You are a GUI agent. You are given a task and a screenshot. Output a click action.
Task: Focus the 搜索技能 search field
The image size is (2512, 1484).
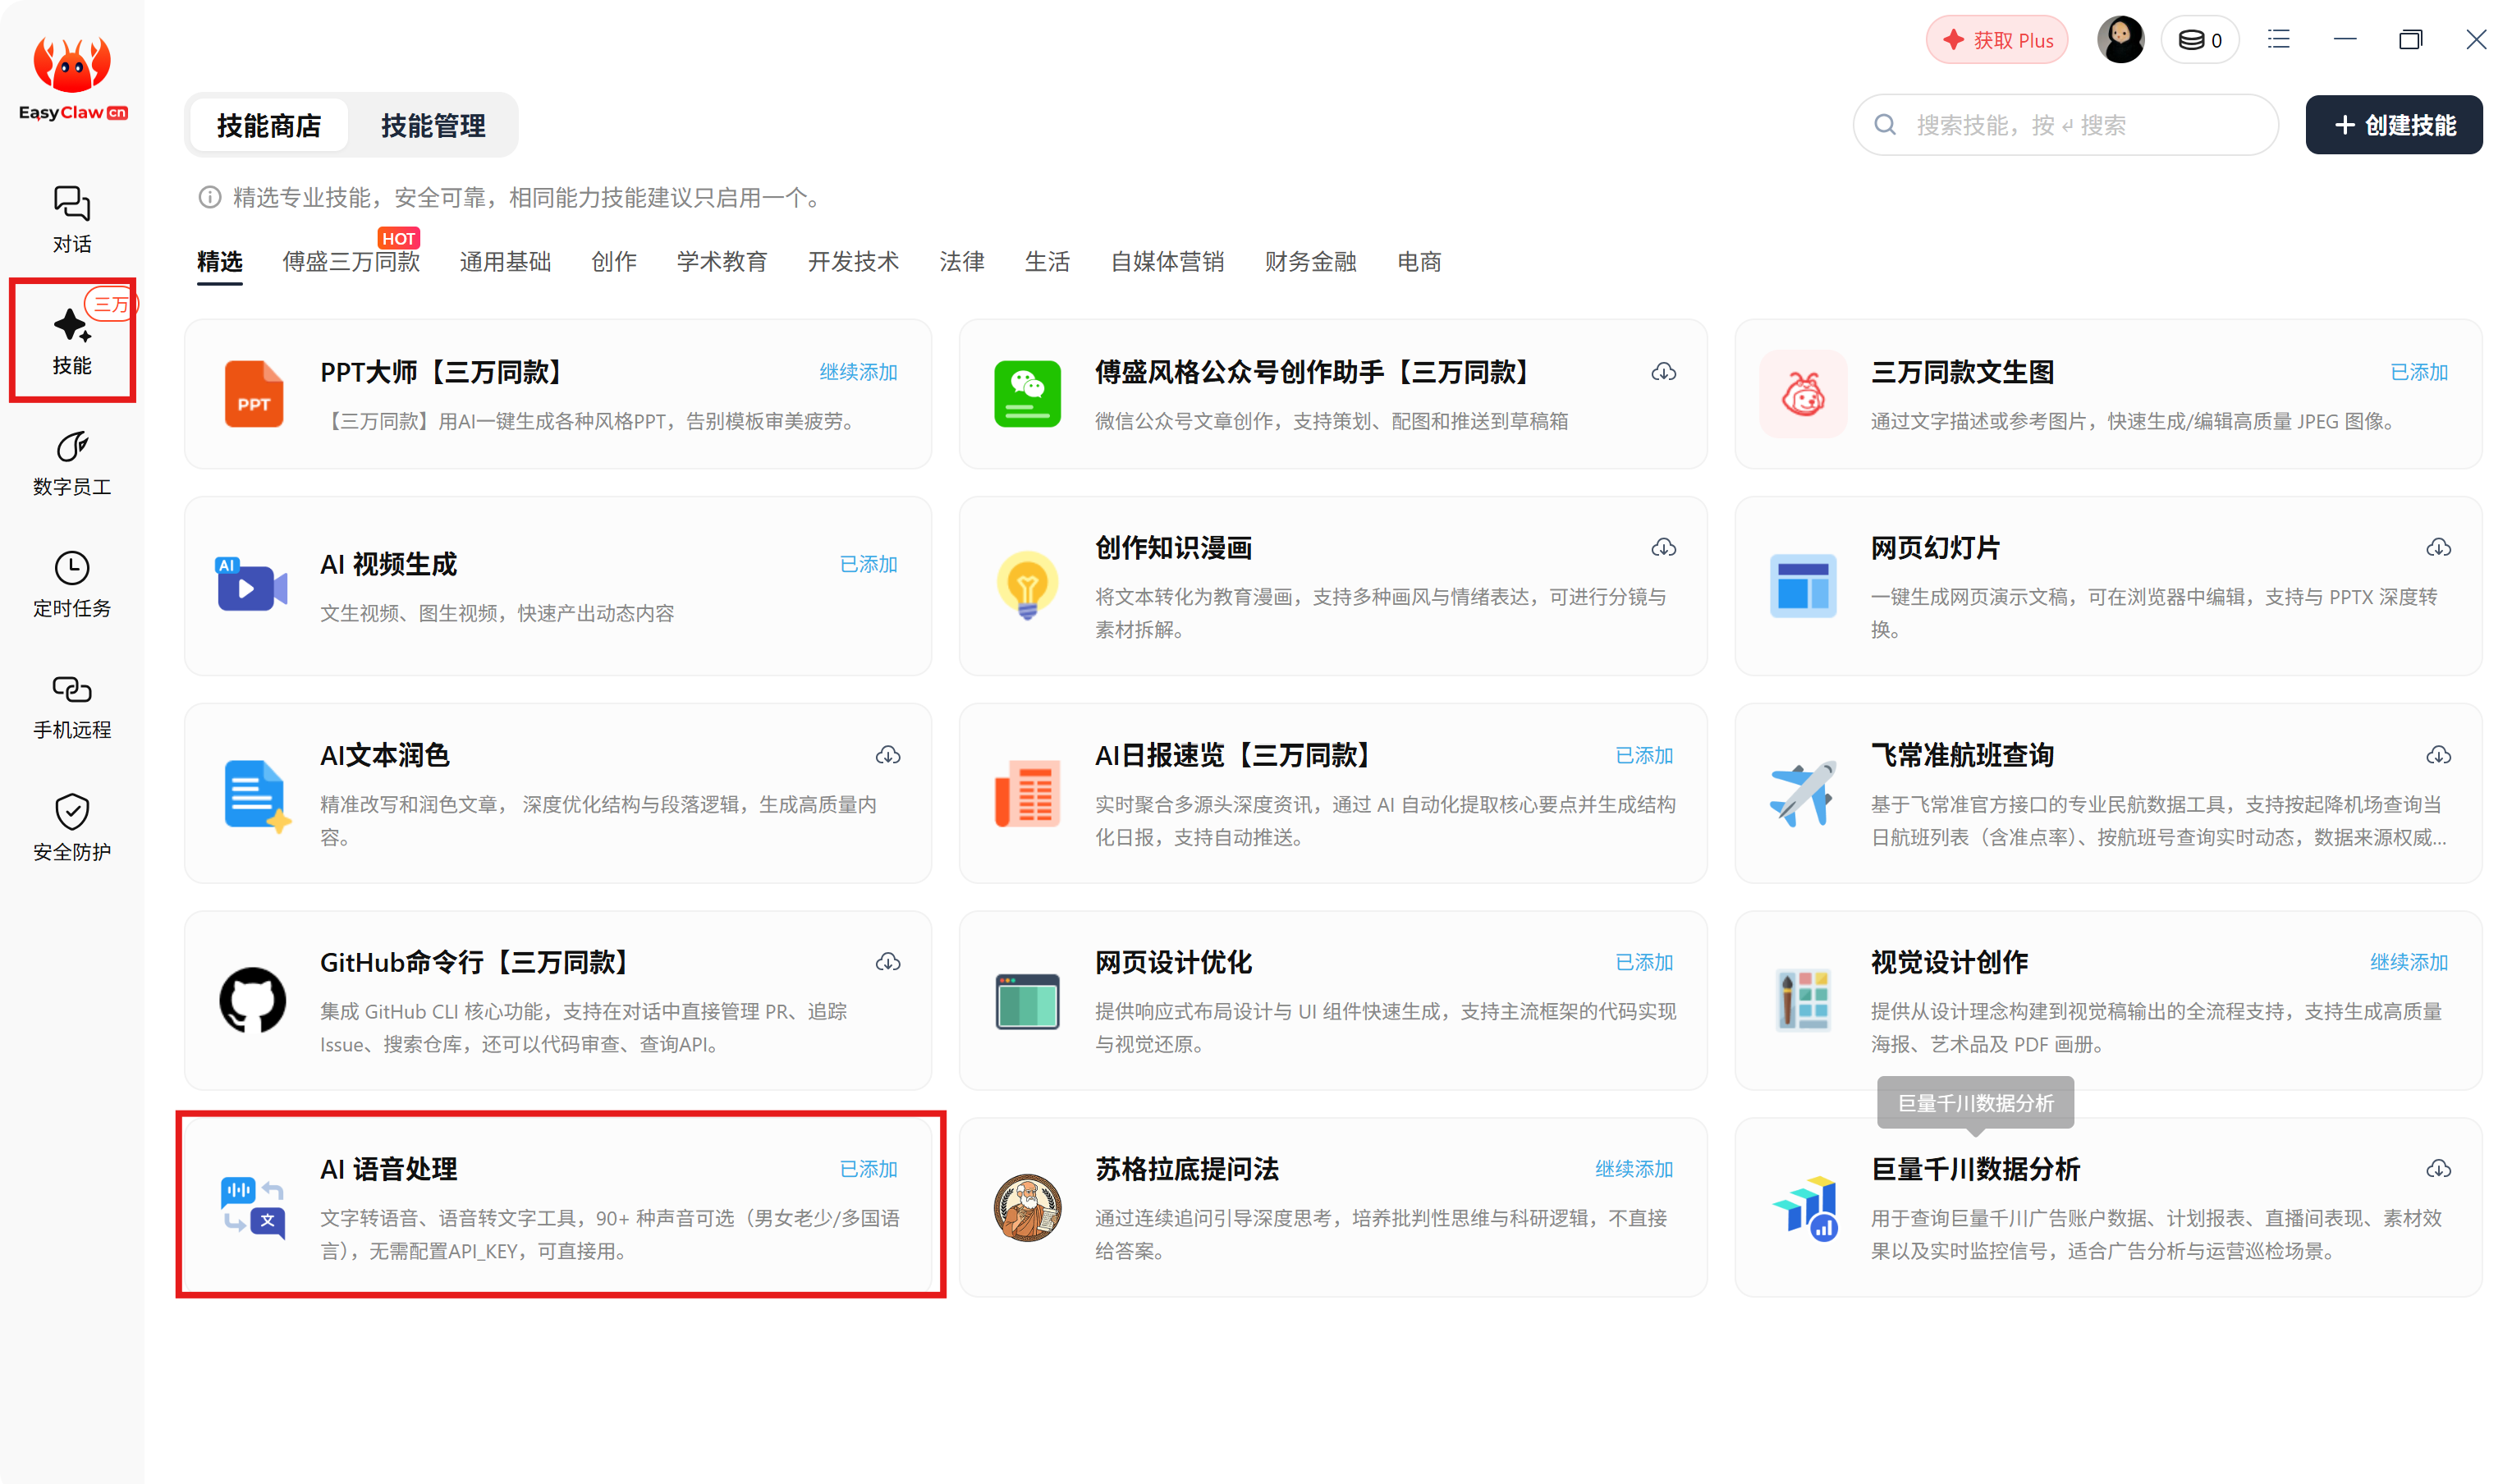point(2066,125)
